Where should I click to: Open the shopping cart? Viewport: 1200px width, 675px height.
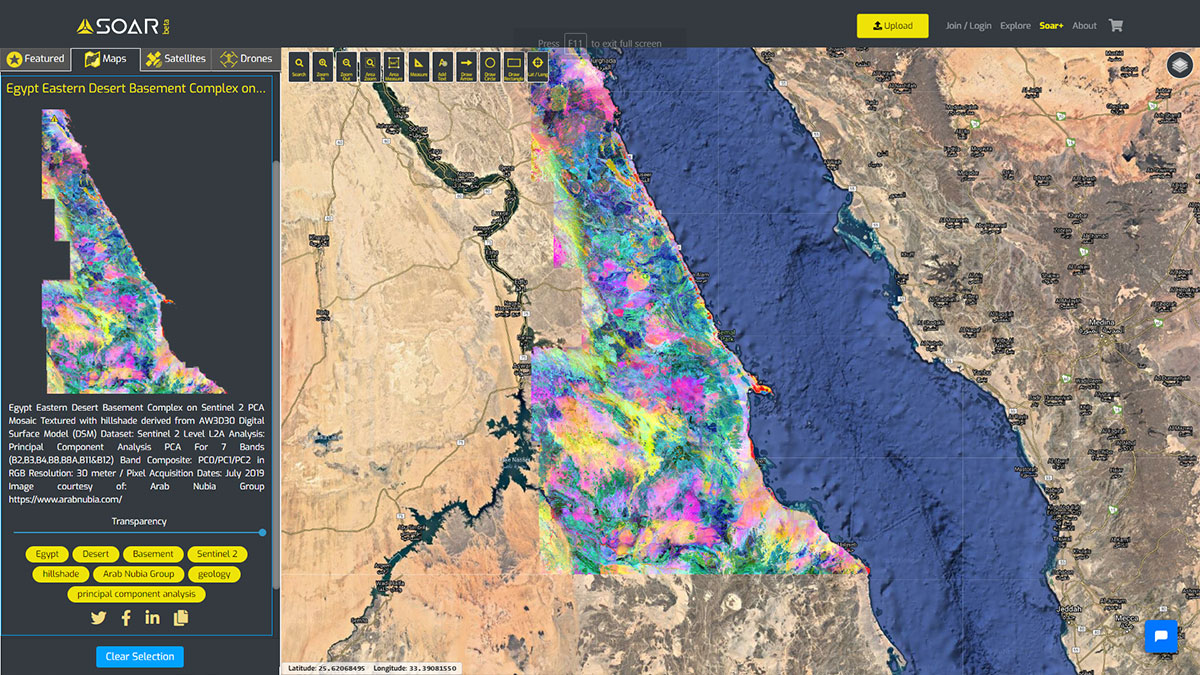1116,26
